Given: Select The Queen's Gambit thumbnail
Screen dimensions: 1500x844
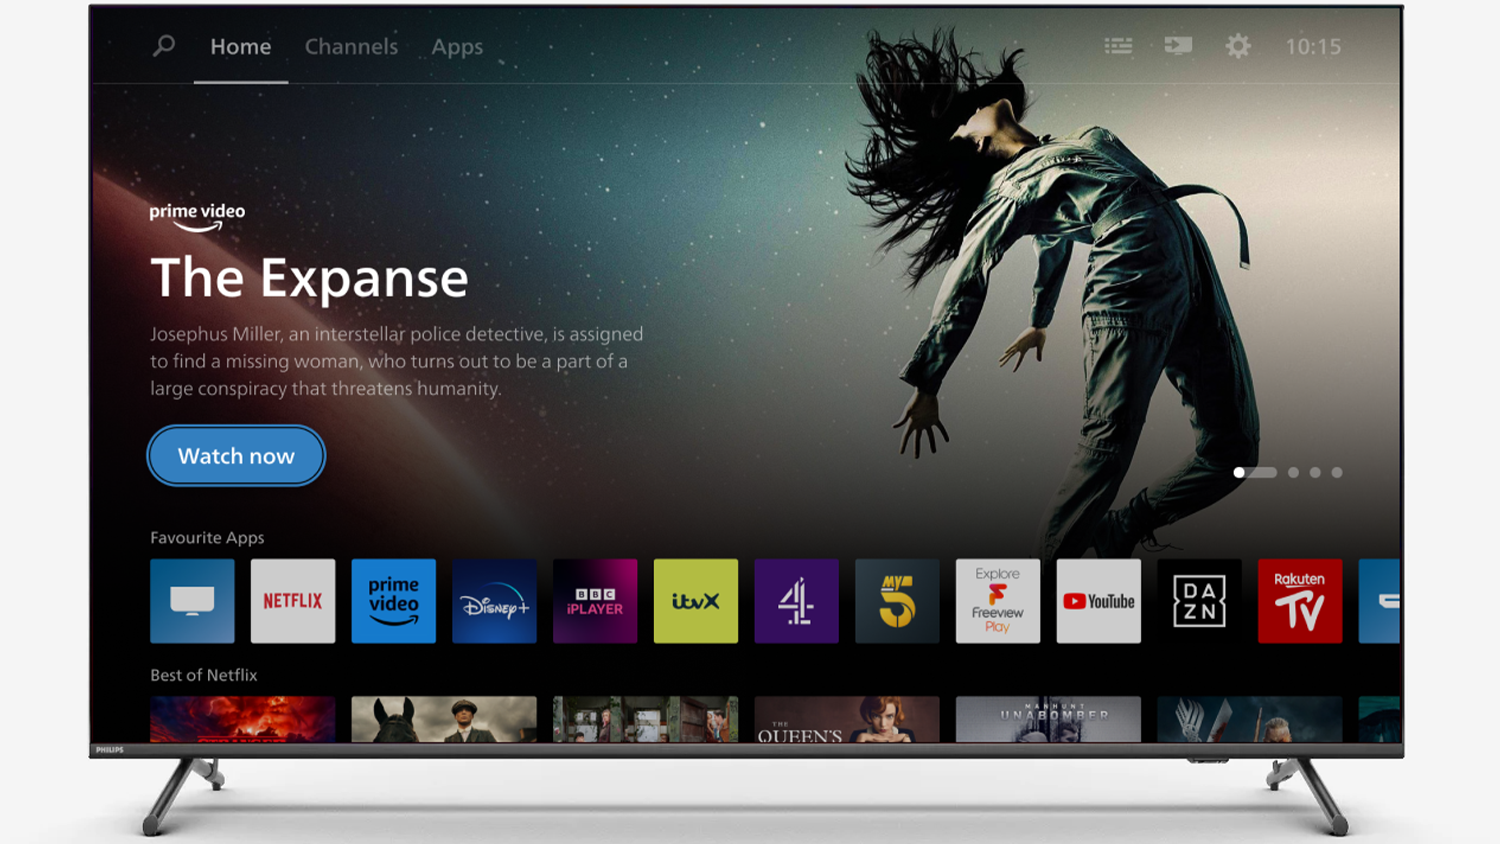Looking at the screenshot, I should click(x=846, y=719).
